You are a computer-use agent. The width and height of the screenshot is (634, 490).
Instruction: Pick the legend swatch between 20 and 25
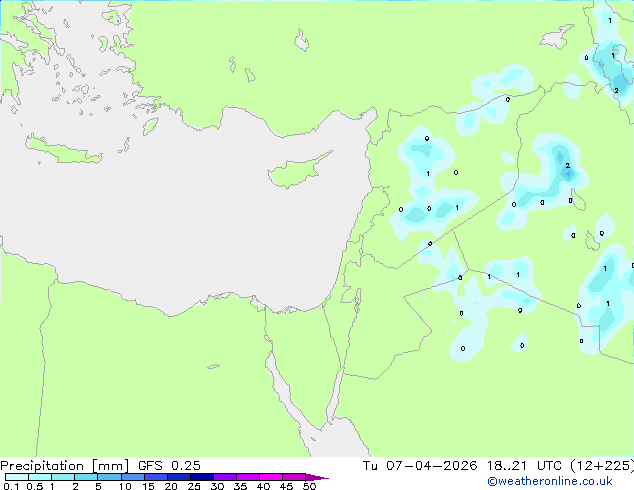178,477
